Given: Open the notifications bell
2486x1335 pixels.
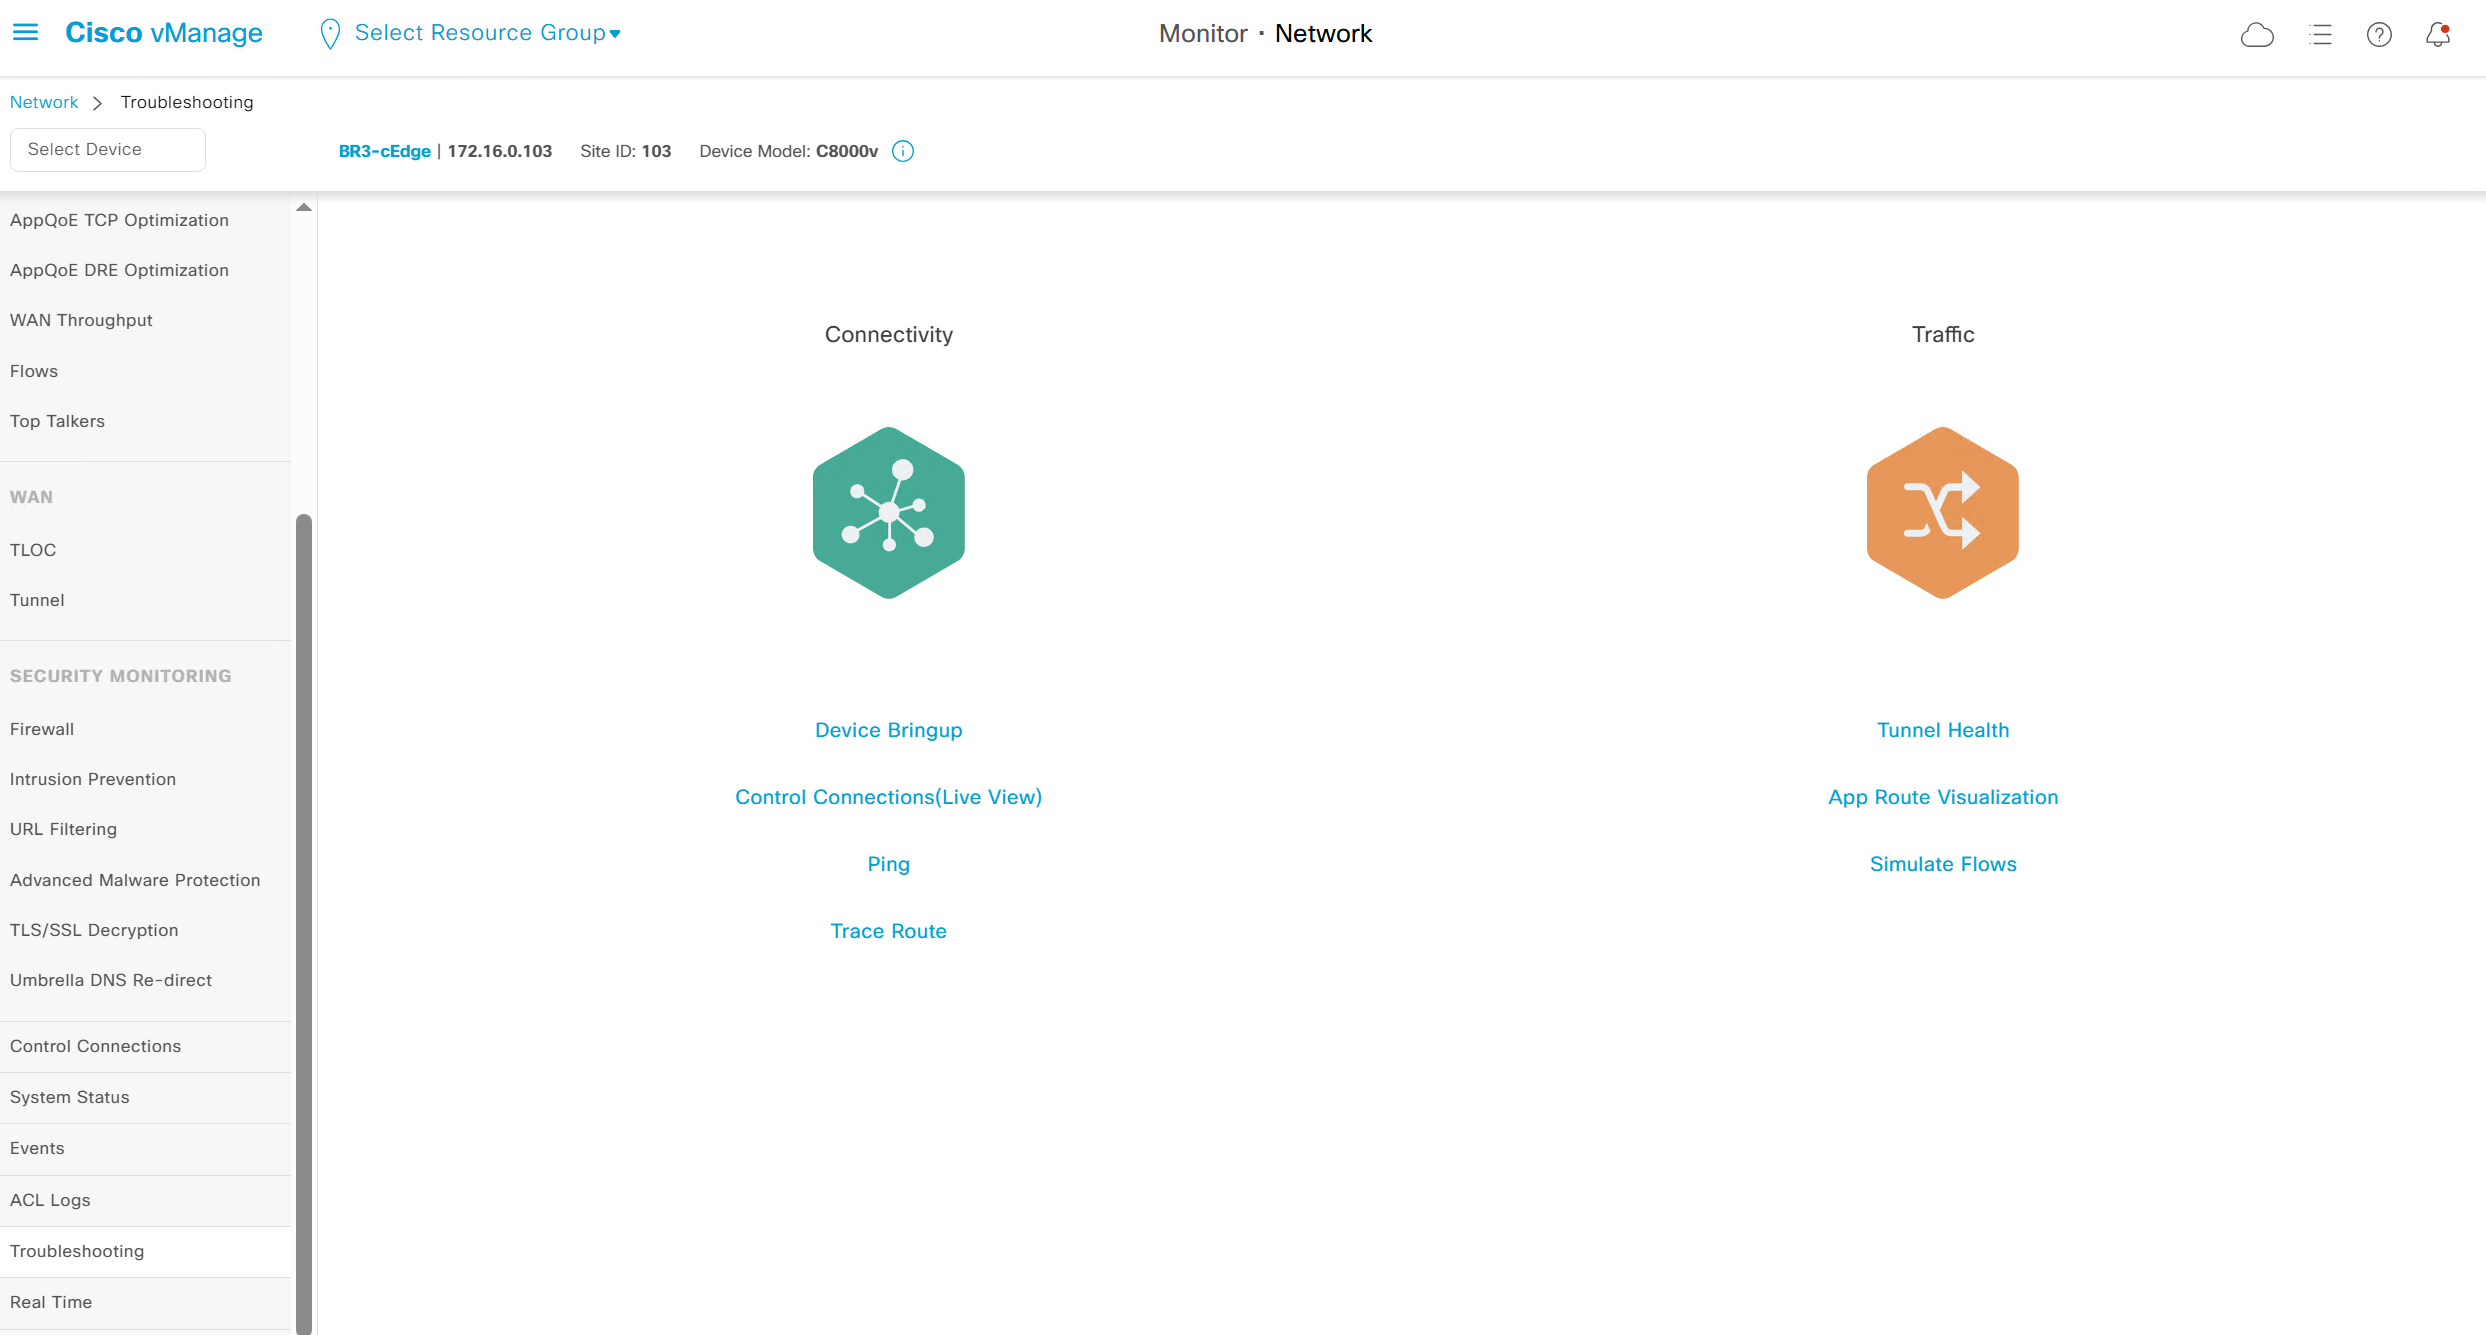Looking at the screenshot, I should pos(2438,35).
